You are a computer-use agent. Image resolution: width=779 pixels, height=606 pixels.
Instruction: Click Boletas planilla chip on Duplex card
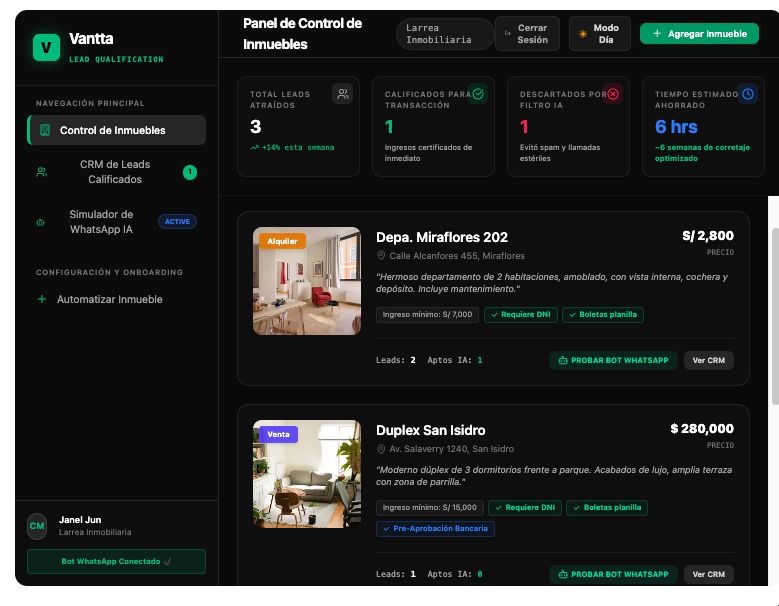coord(607,508)
